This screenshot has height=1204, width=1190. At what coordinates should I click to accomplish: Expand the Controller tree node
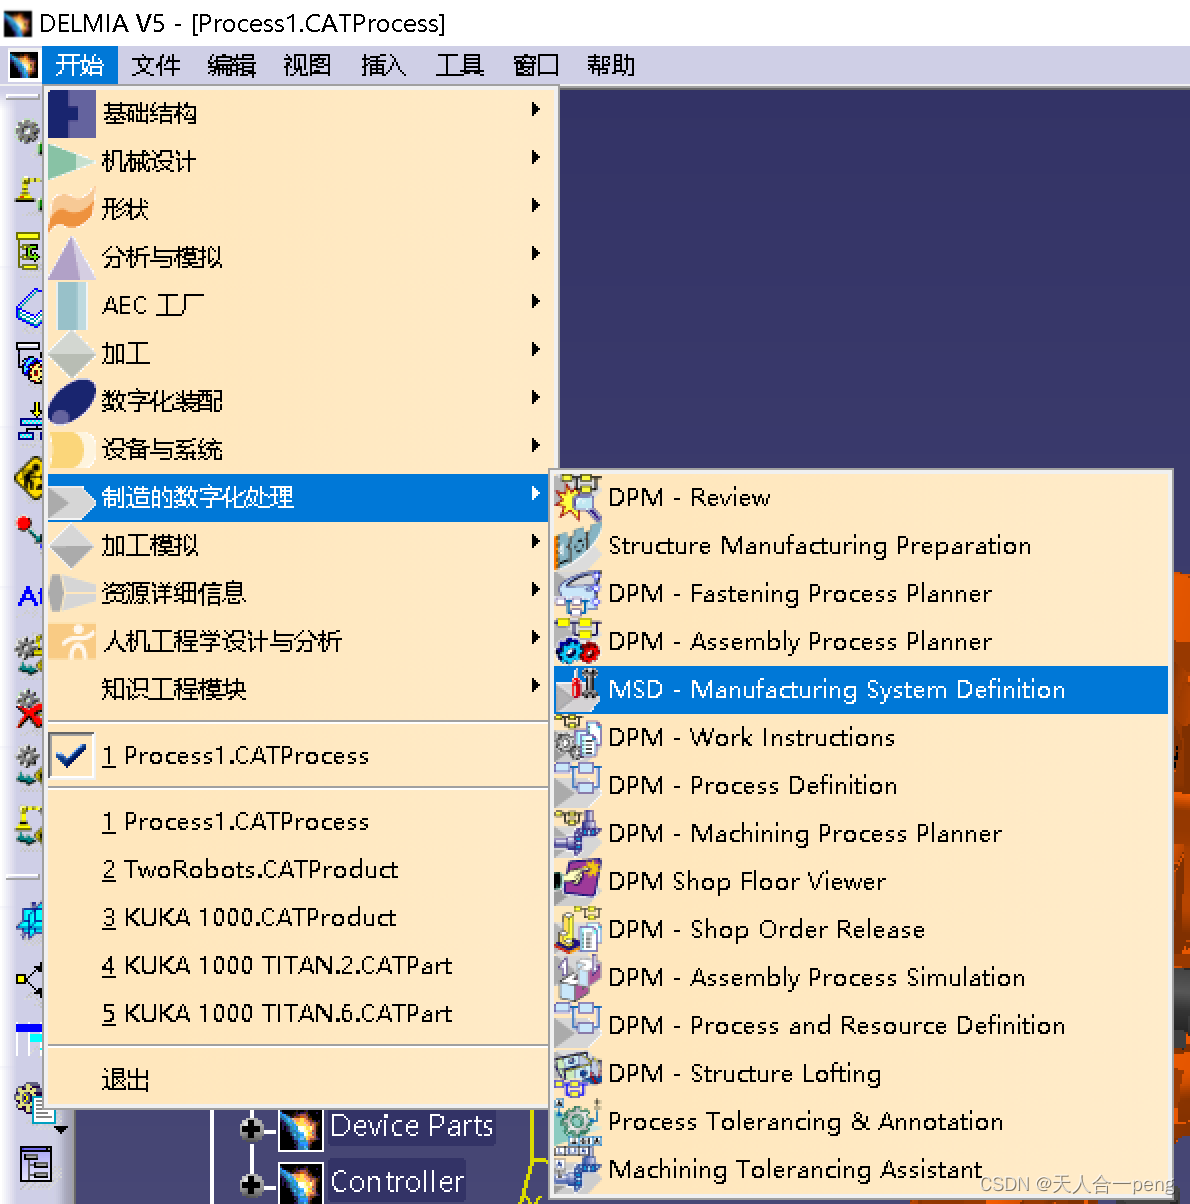[252, 1184]
